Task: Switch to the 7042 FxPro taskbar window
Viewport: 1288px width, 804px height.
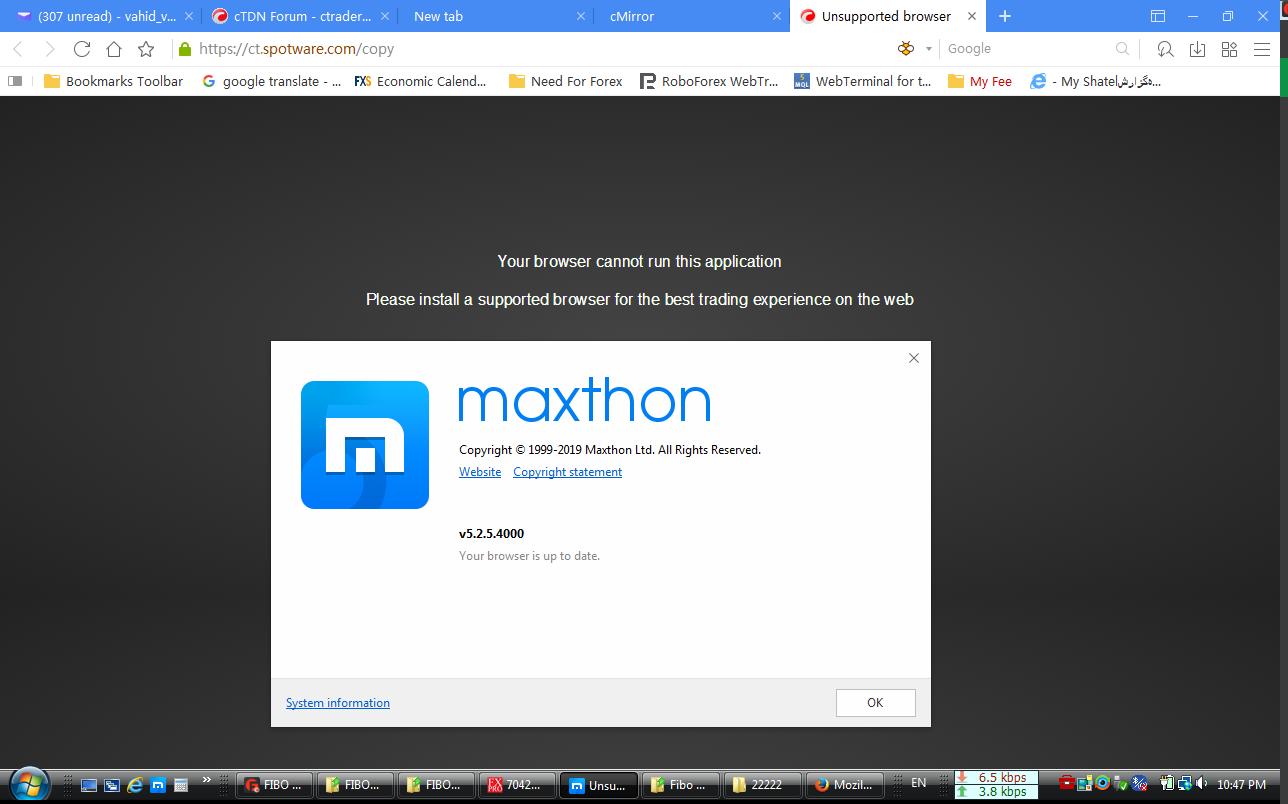Action: click(x=515, y=785)
